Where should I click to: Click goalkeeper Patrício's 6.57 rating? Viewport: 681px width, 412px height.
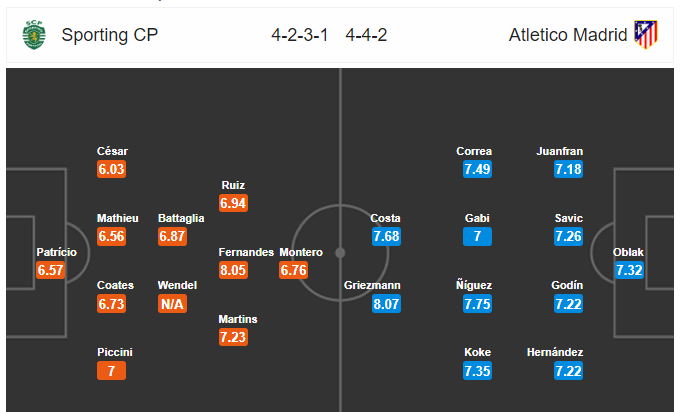click(x=50, y=270)
